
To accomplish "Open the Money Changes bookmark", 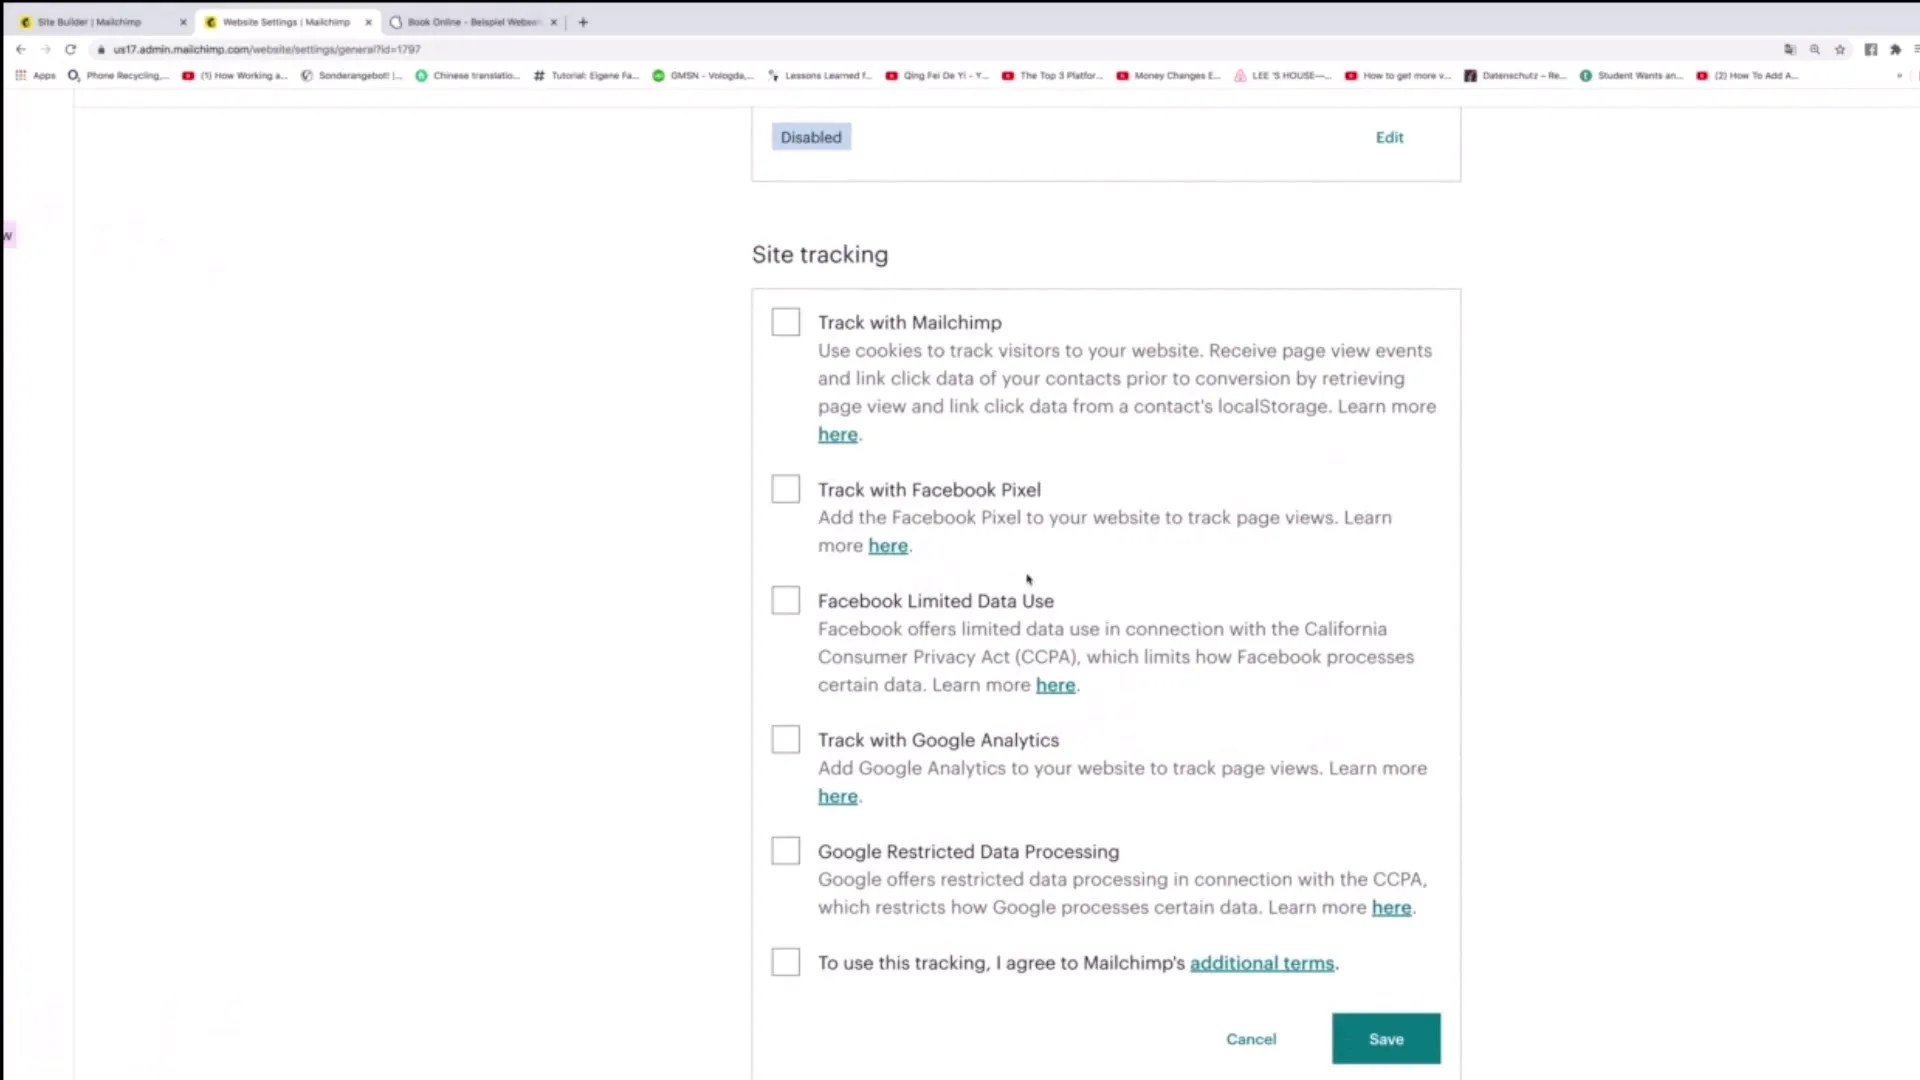I will (1168, 75).
